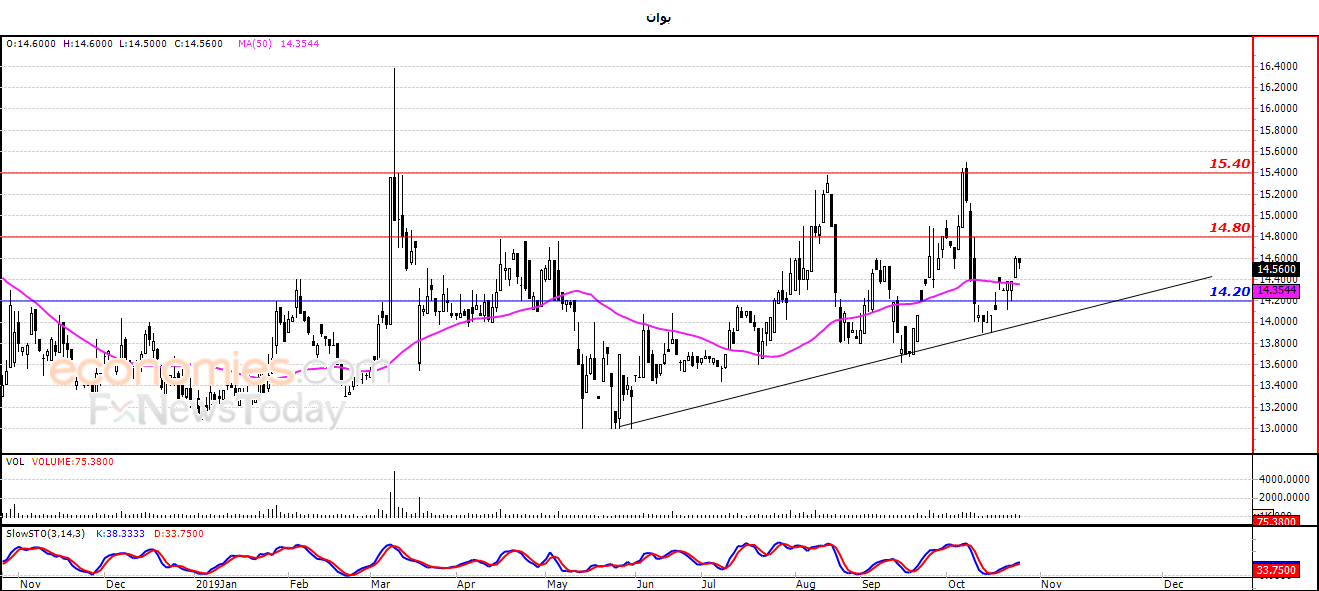This screenshot has width=1319, height=591.
Task: Select the "15.4000" price axis label
Action: click(x=1278, y=173)
